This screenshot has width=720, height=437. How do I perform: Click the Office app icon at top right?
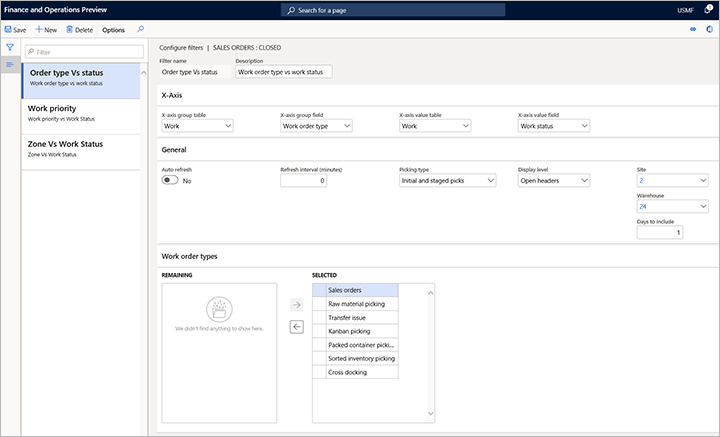[709, 30]
